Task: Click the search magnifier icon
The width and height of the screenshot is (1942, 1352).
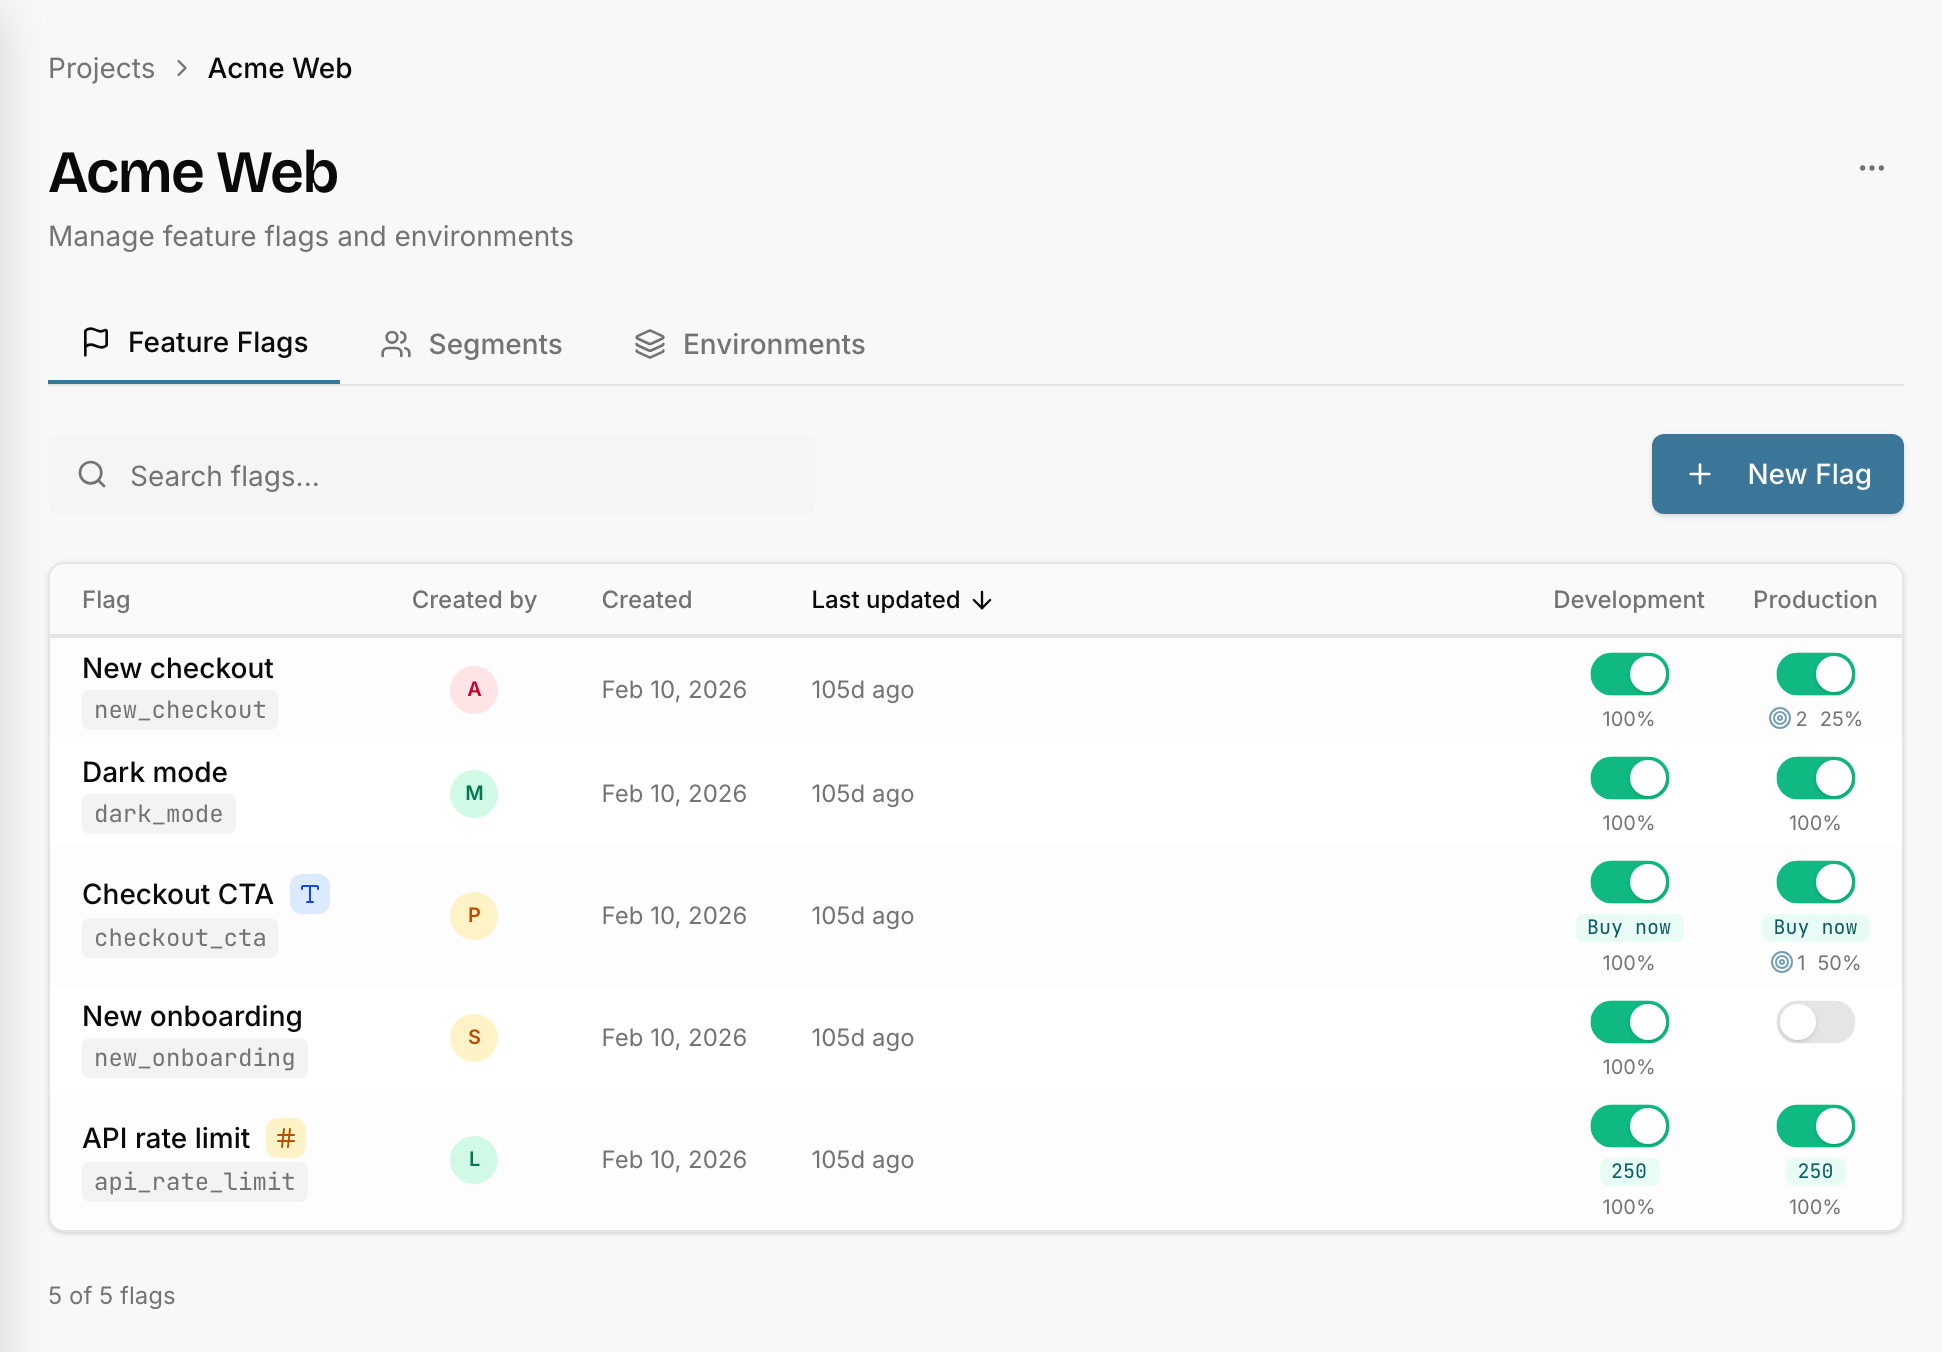Action: point(92,474)
